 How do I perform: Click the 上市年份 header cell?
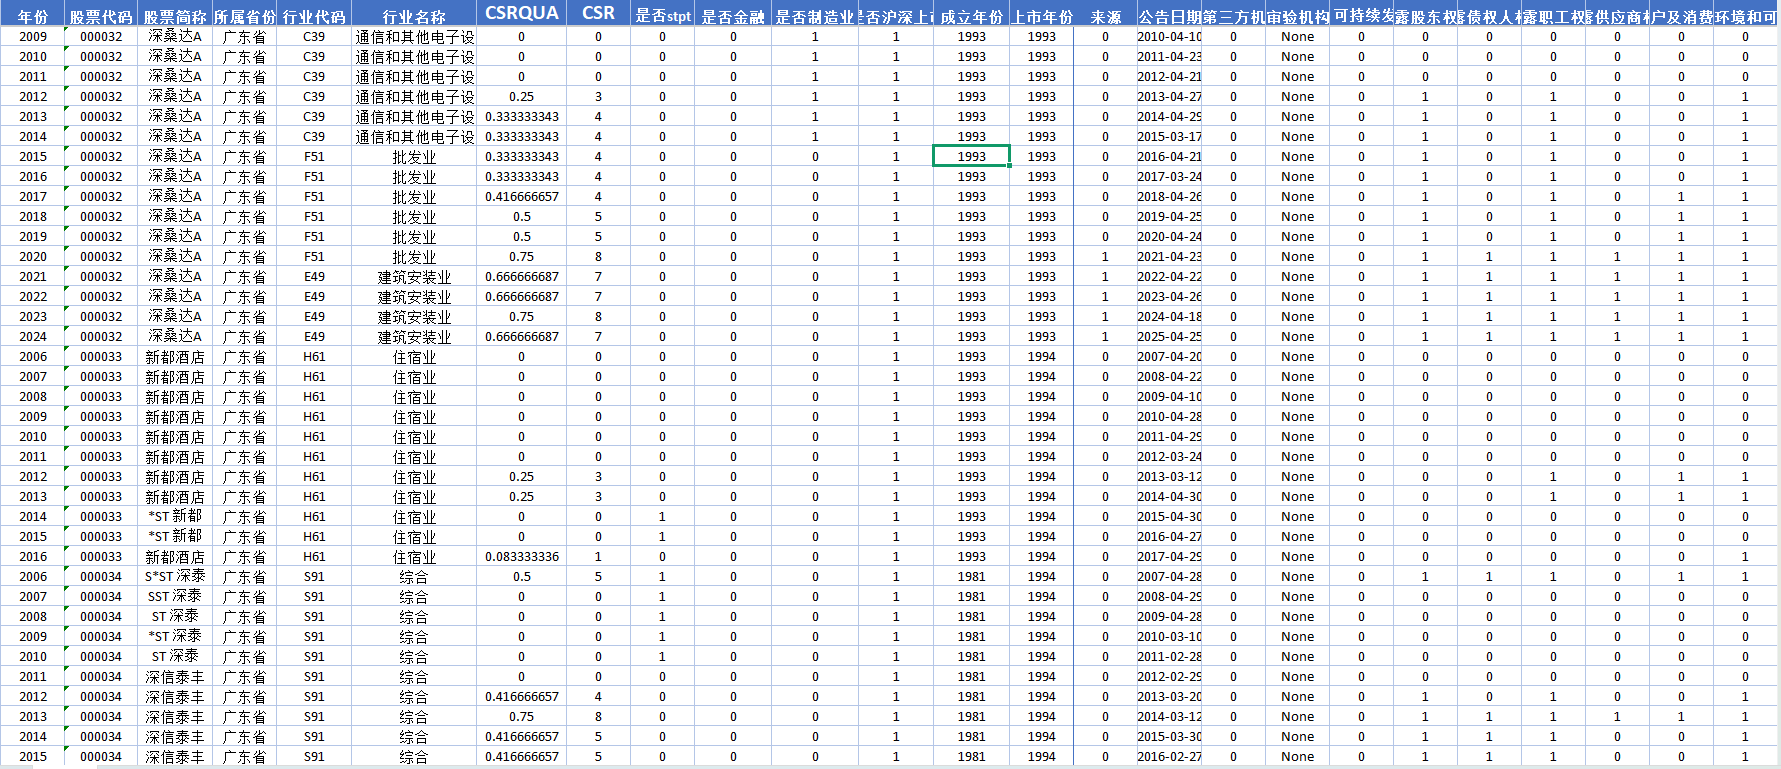click(x=1041, y=16)
